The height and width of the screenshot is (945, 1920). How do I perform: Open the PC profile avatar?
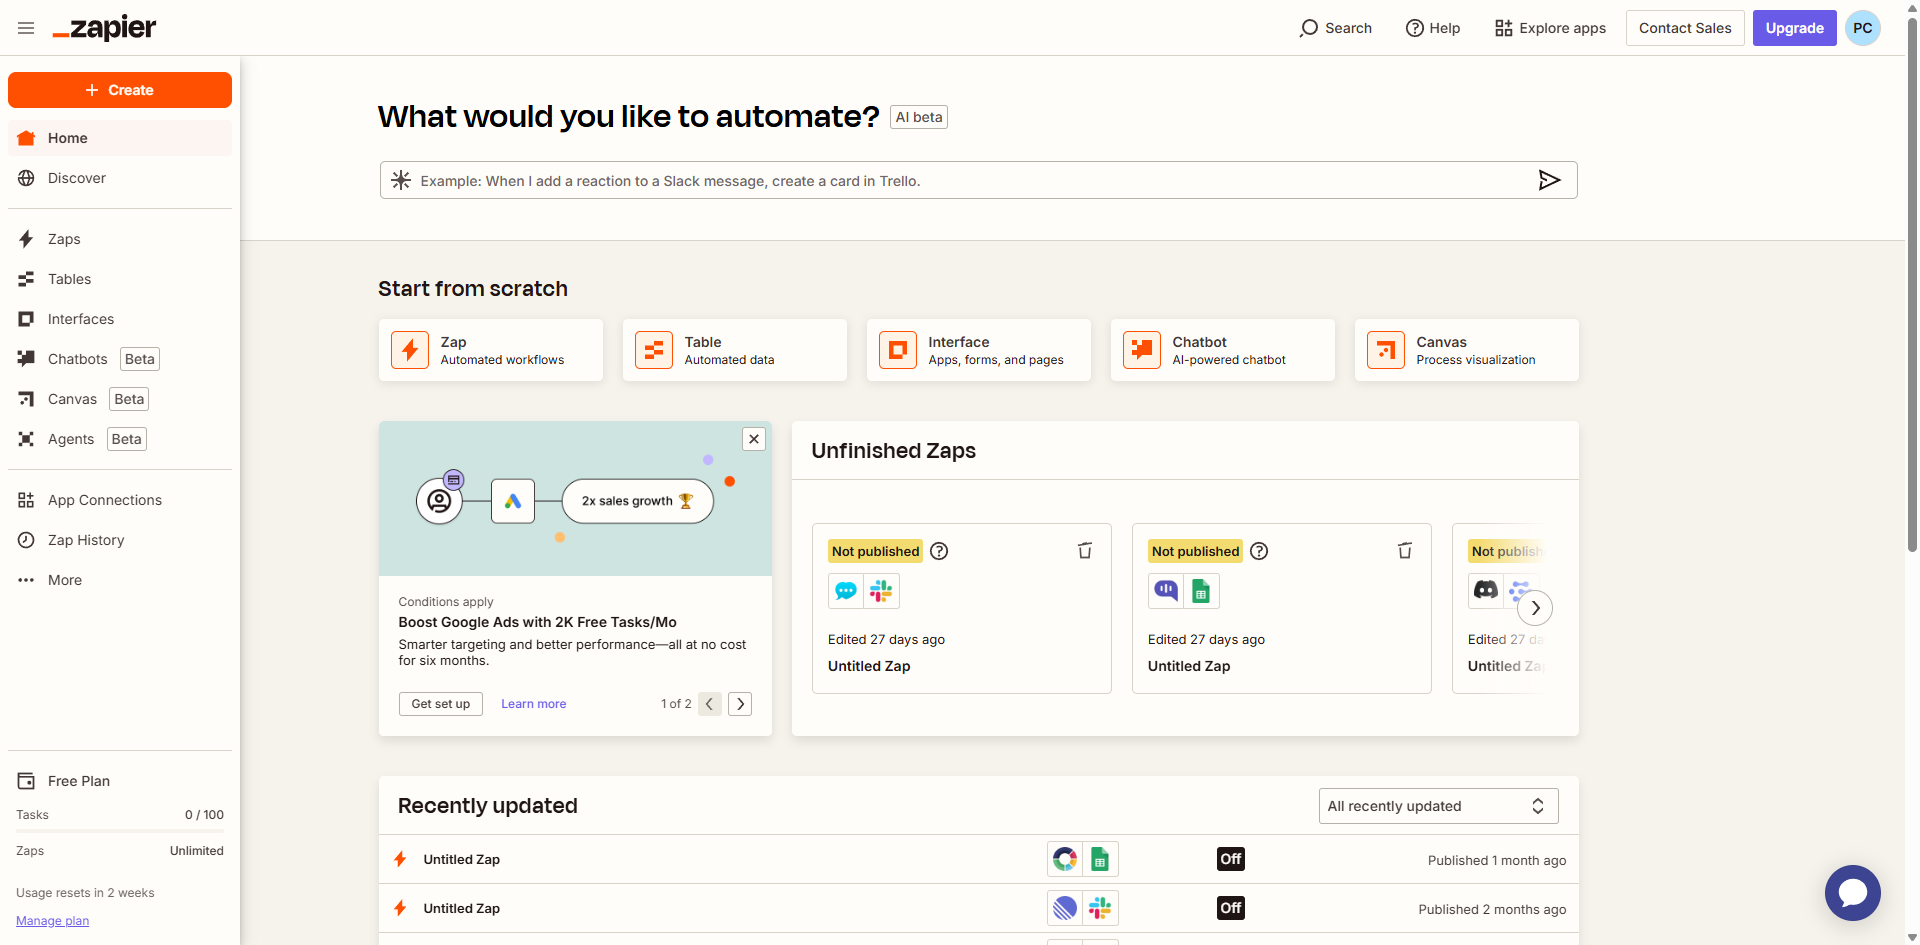click(1862, 28)
